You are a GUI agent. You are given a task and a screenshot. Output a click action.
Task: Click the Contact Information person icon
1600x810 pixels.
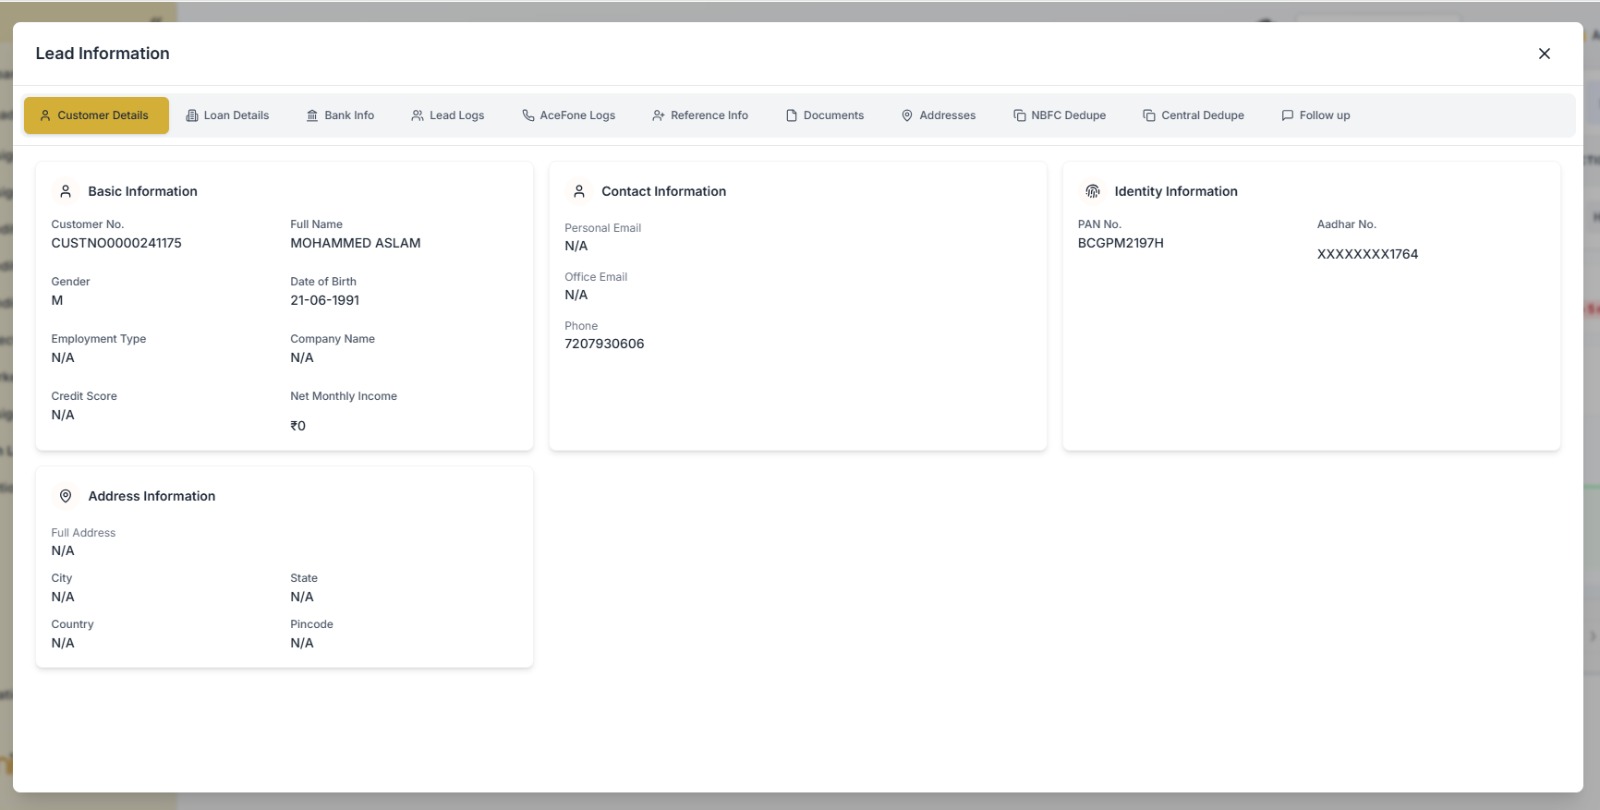click(579, 191)
